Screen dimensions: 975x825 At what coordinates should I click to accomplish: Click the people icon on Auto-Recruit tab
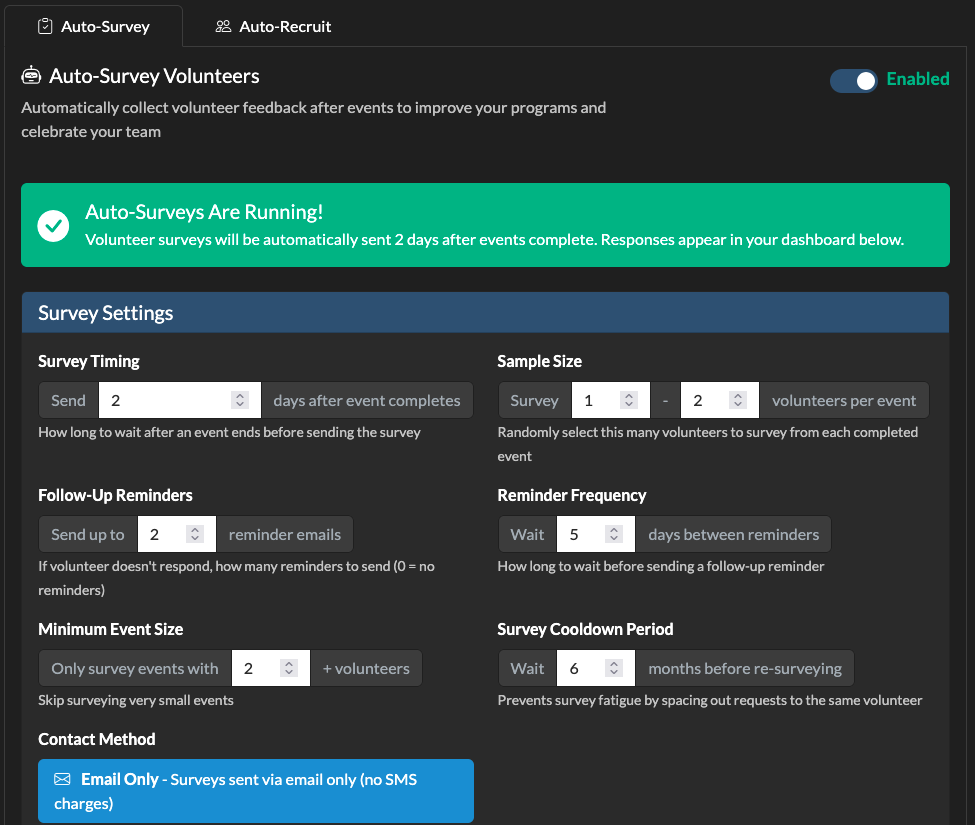pyautogui.click(x=223, y=27)
